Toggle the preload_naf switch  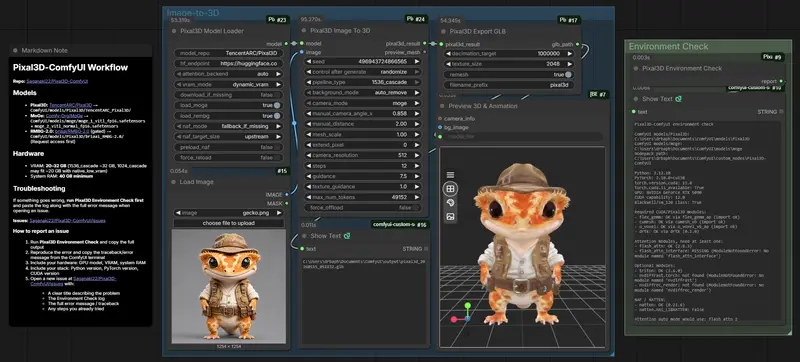click(x=277, y=147)
